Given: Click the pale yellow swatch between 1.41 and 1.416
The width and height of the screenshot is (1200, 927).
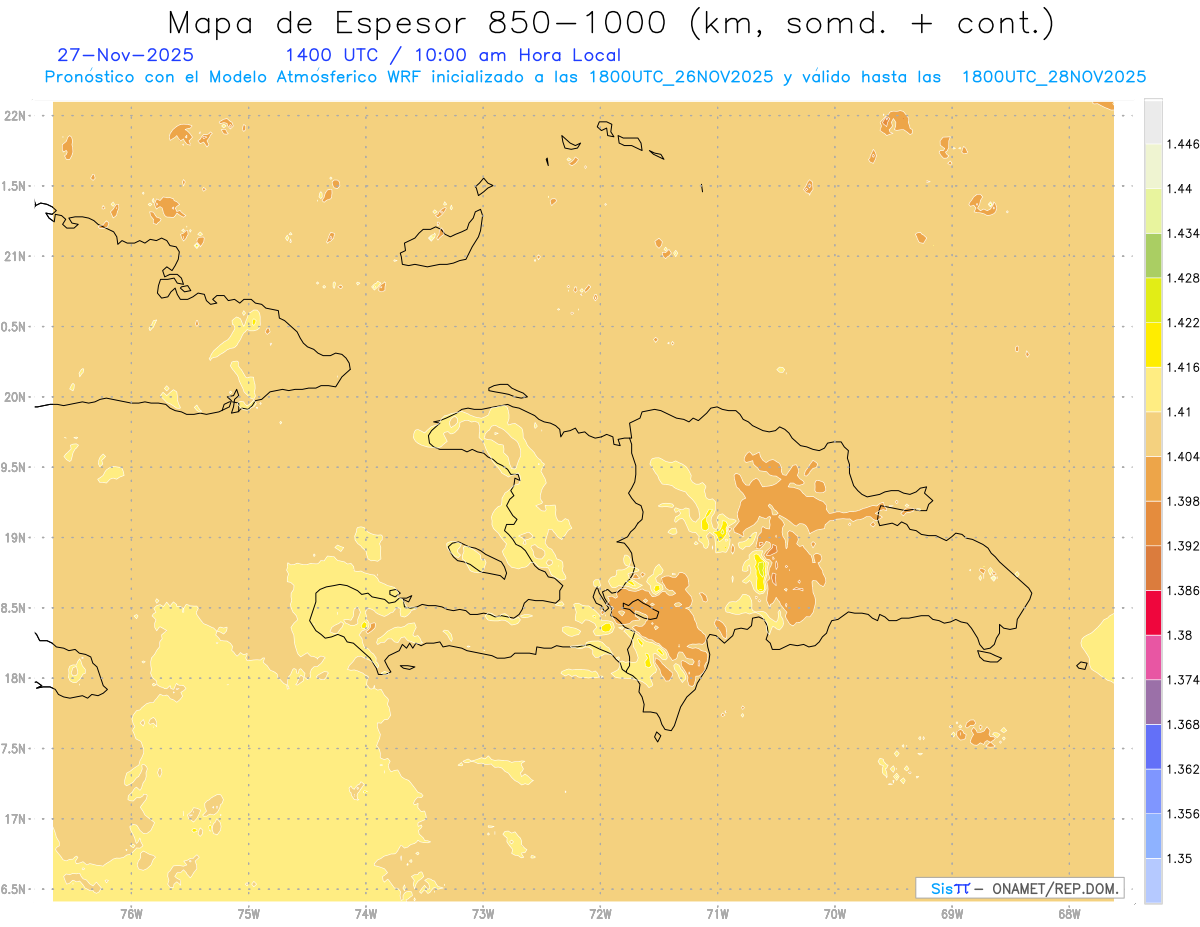Looking at the screenshot, I should (x=1153, y=389).
